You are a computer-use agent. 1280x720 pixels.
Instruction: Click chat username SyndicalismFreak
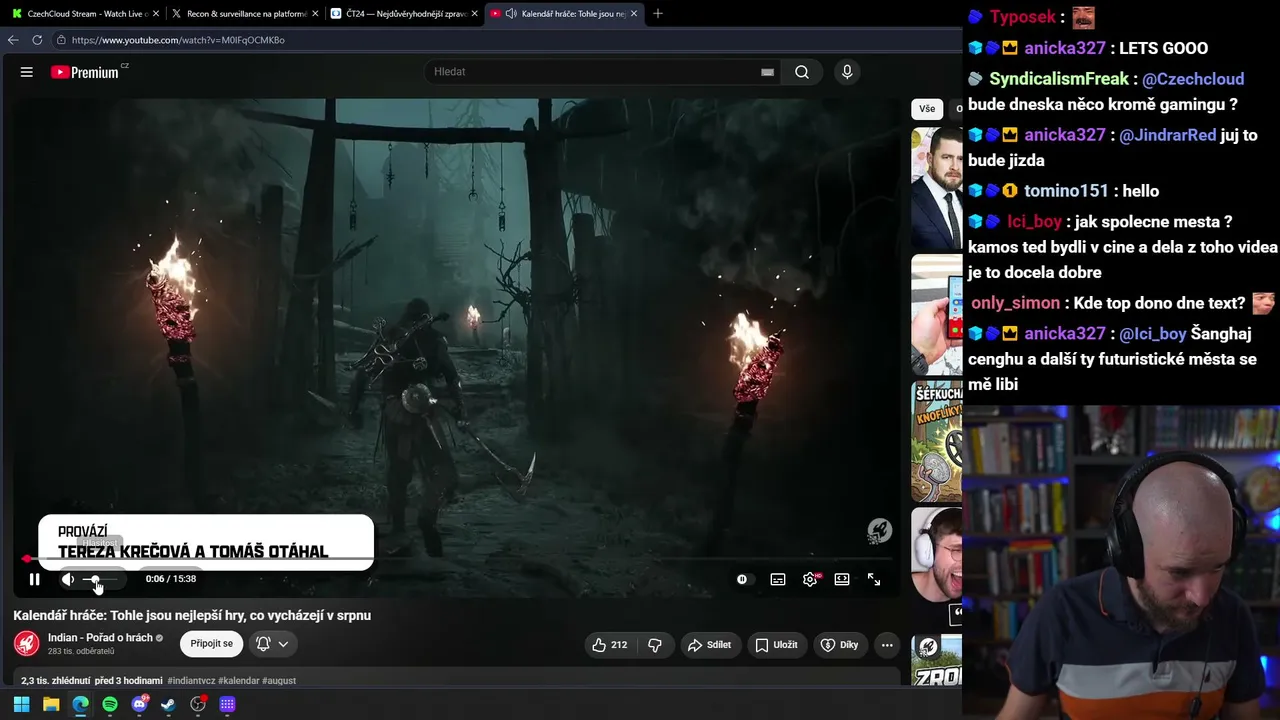(1058, 79)
